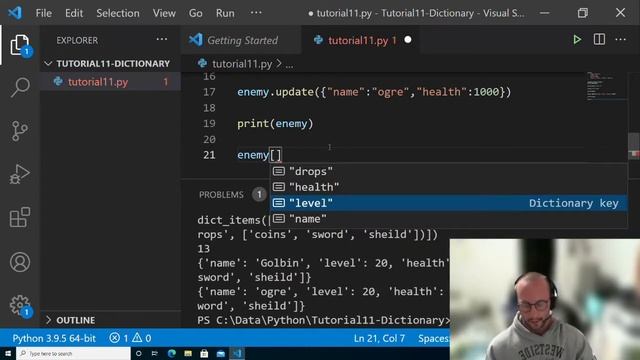Open the Search view in activity bar
Viewport: 640px width, 360px height.
pos(20,87)
